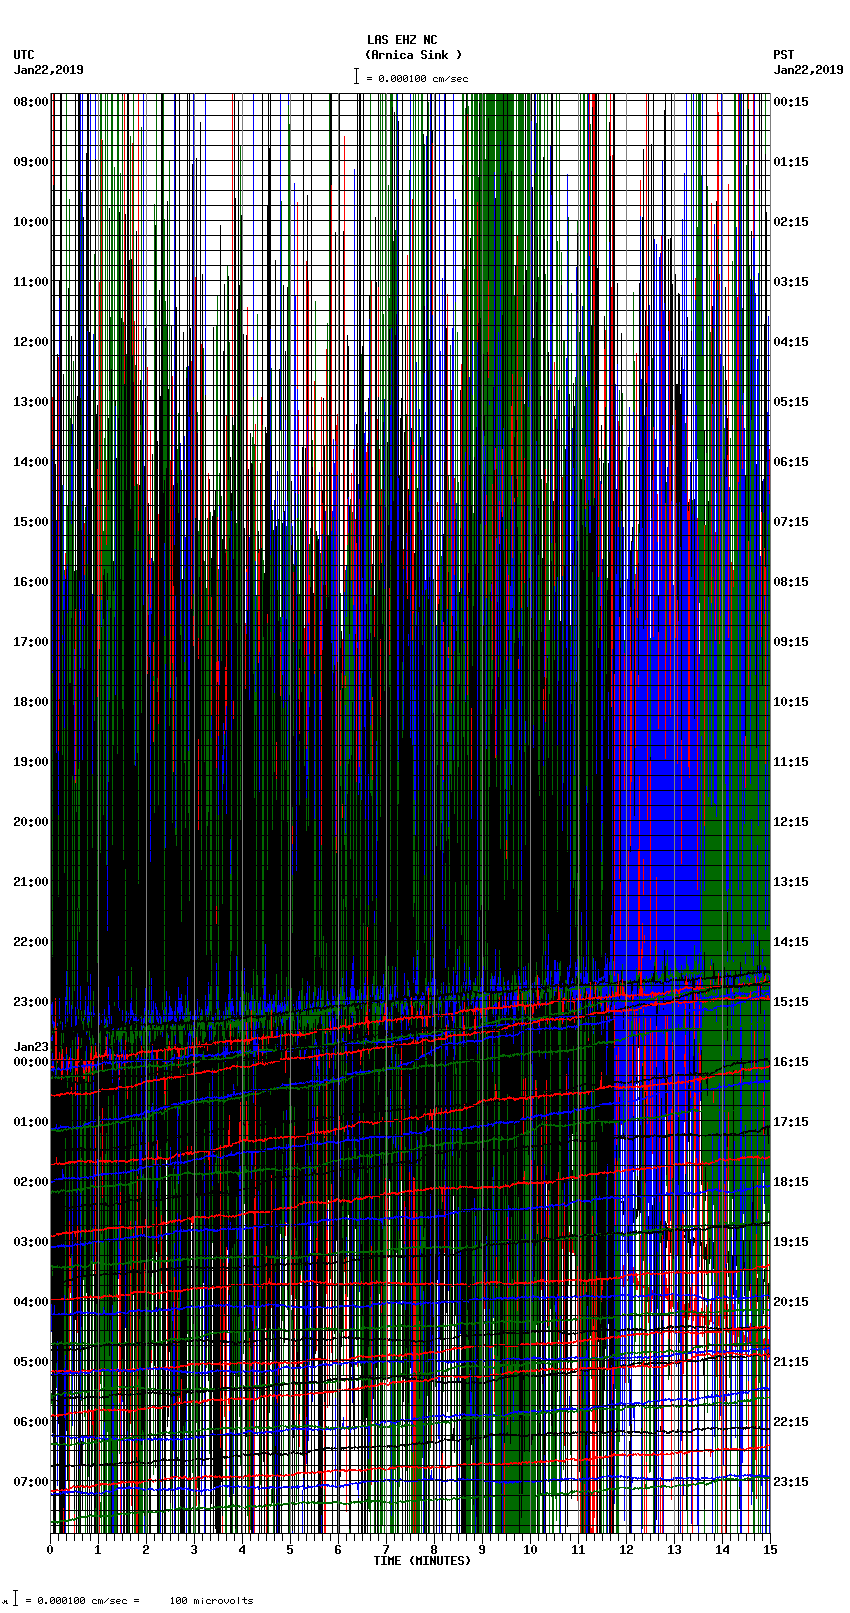
Task: Click the '01:15' PST time label
Action: pos(791,162)
